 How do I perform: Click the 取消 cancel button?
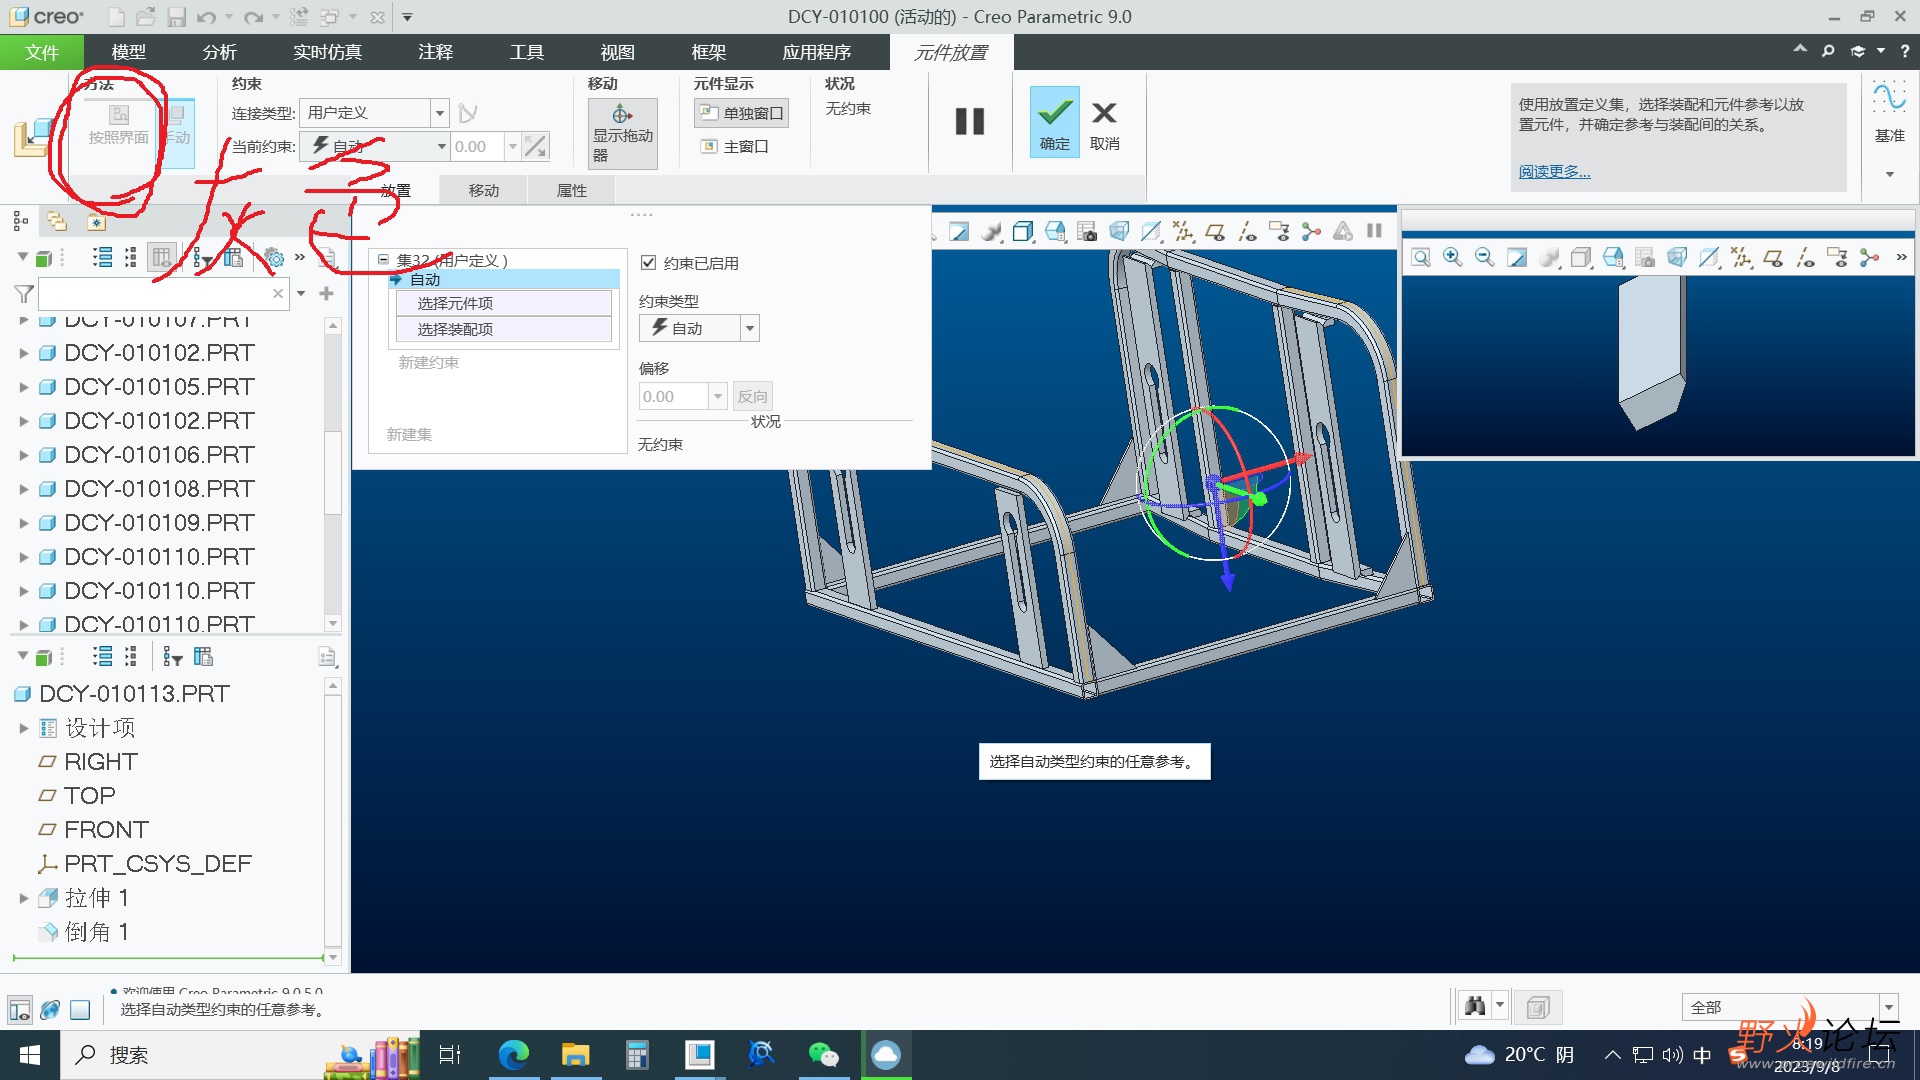1104,125
